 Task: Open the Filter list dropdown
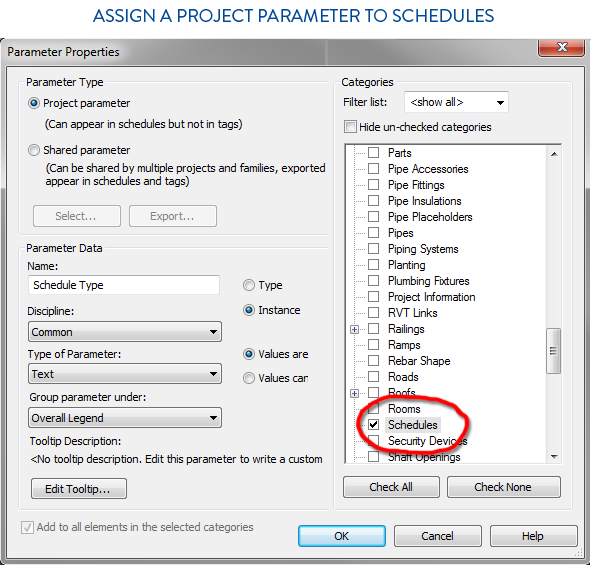[x=456, y=102]
